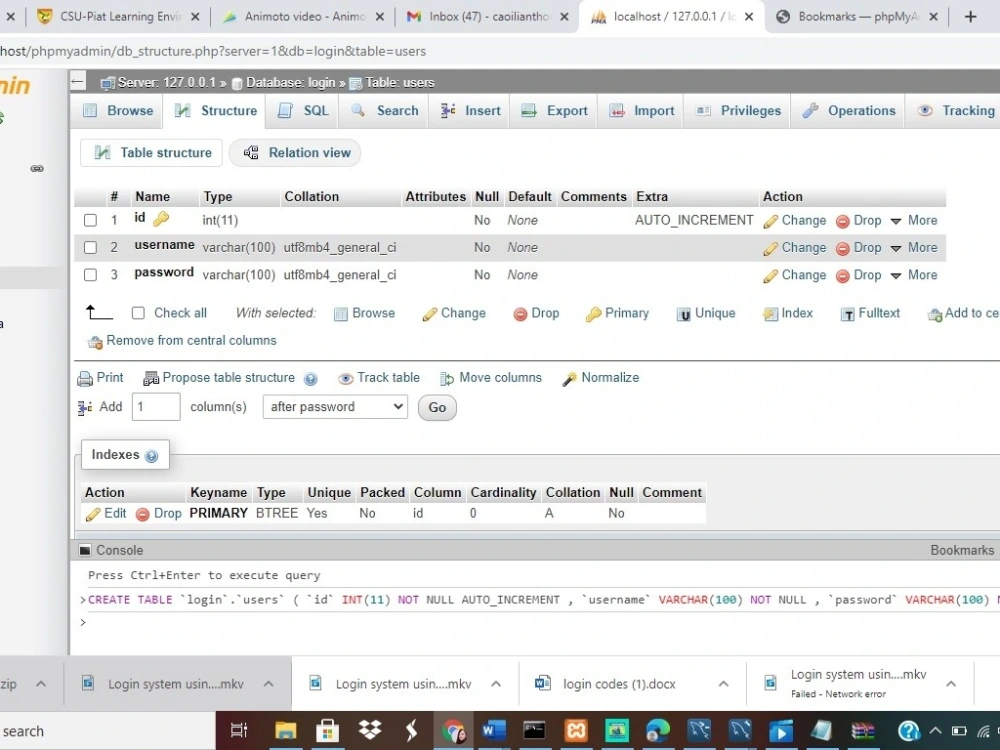Click Bookmarks in the console bar
The width and height of the screenshot is (1000, 750).
[962, 550]
